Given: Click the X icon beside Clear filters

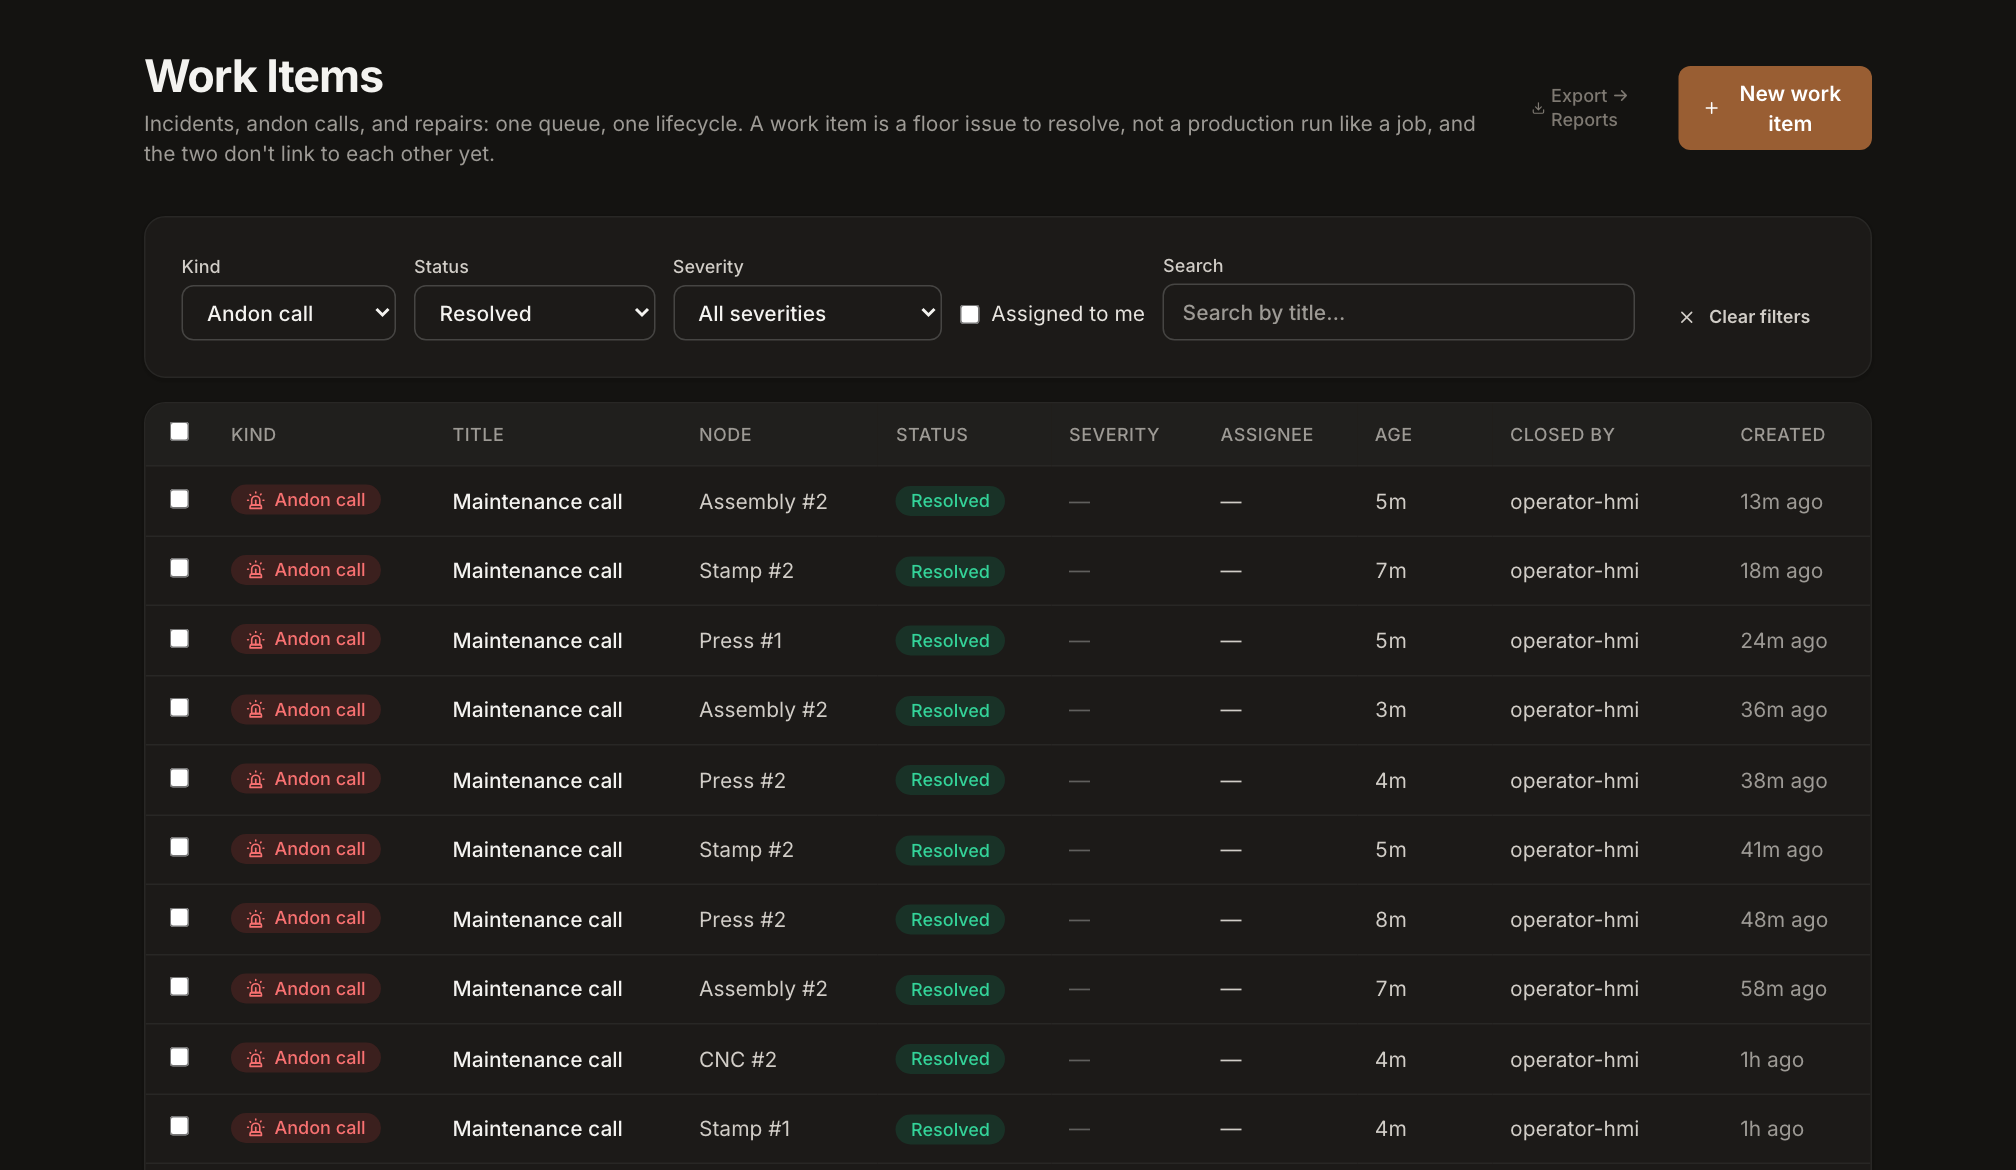Looking at the screenshot, I should [1687, 317].
